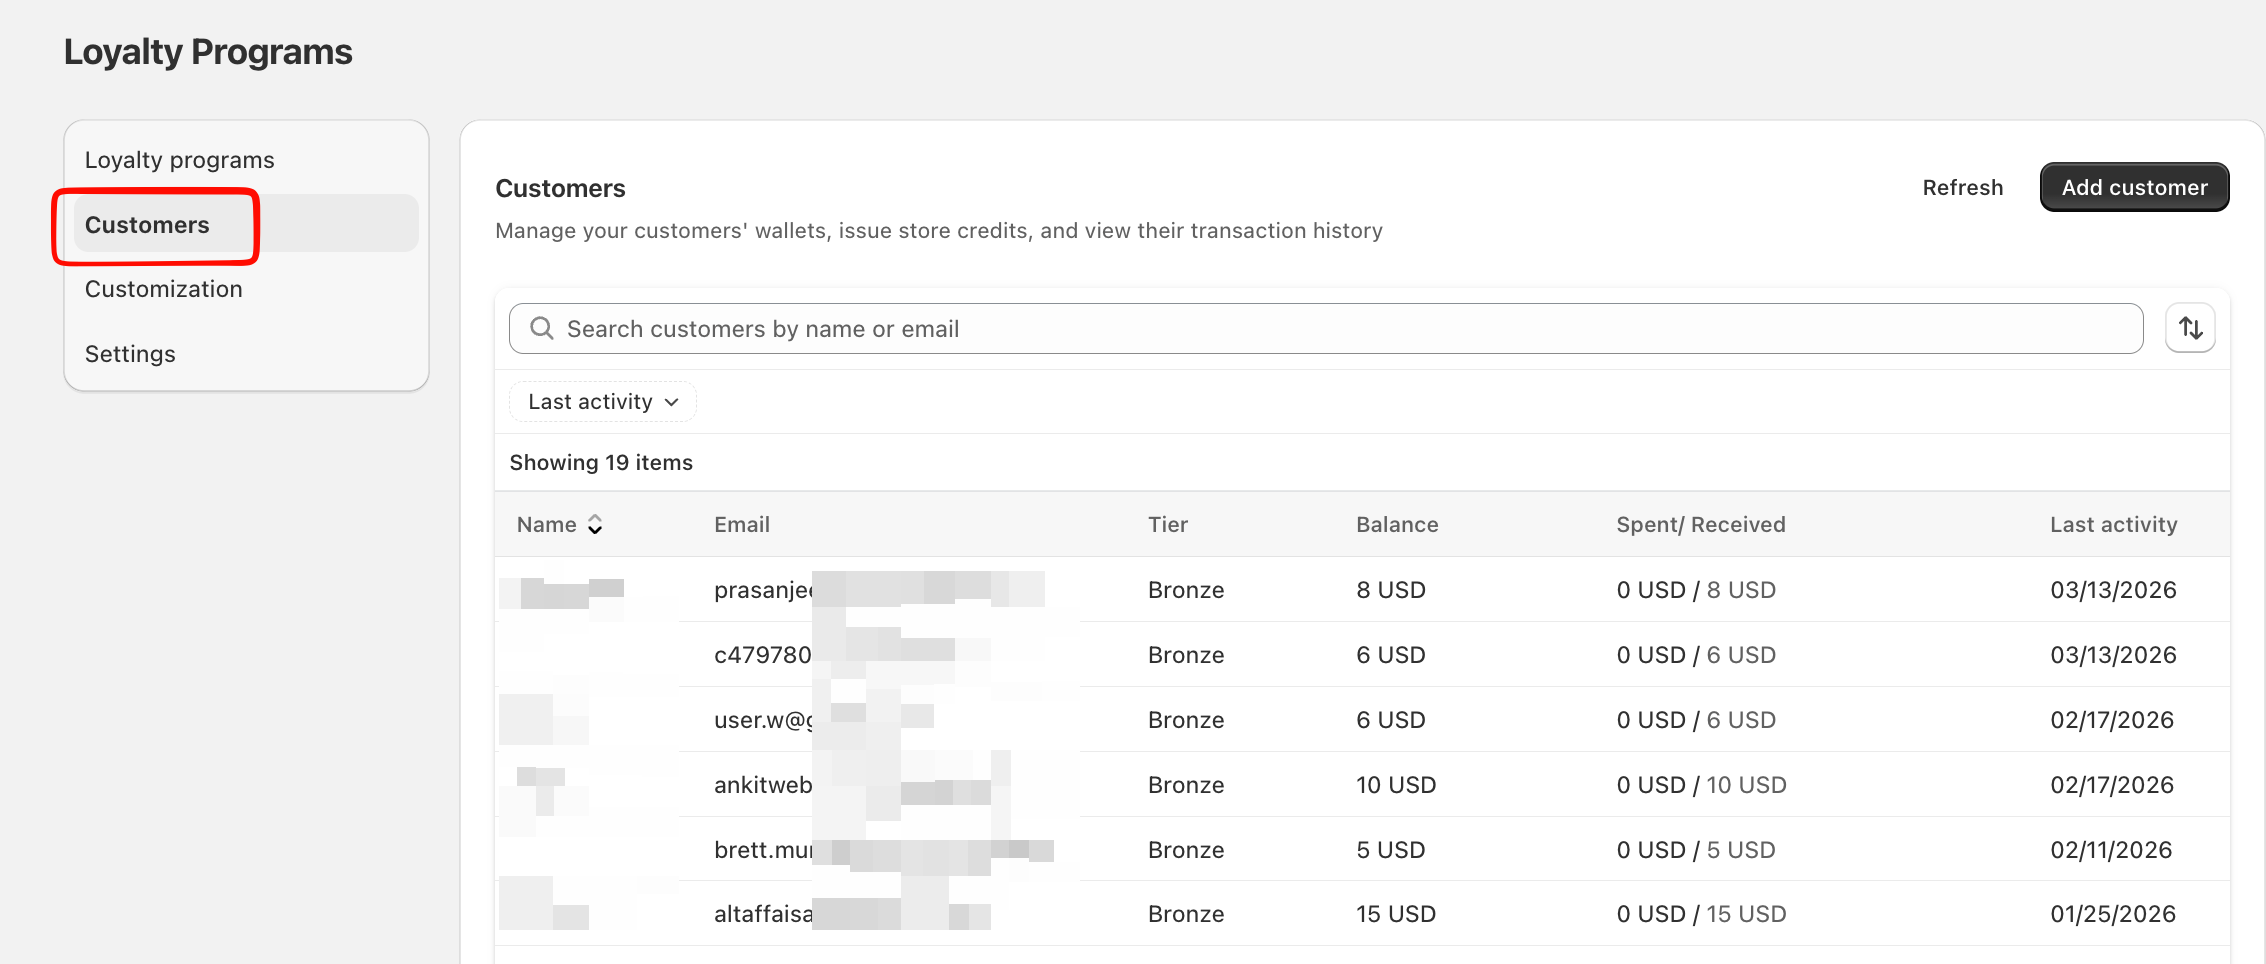Open the customer row with altaffaisa email
Image resolution: width=2266 pixels, height=964 pixels.
[x=1362, y=914]
